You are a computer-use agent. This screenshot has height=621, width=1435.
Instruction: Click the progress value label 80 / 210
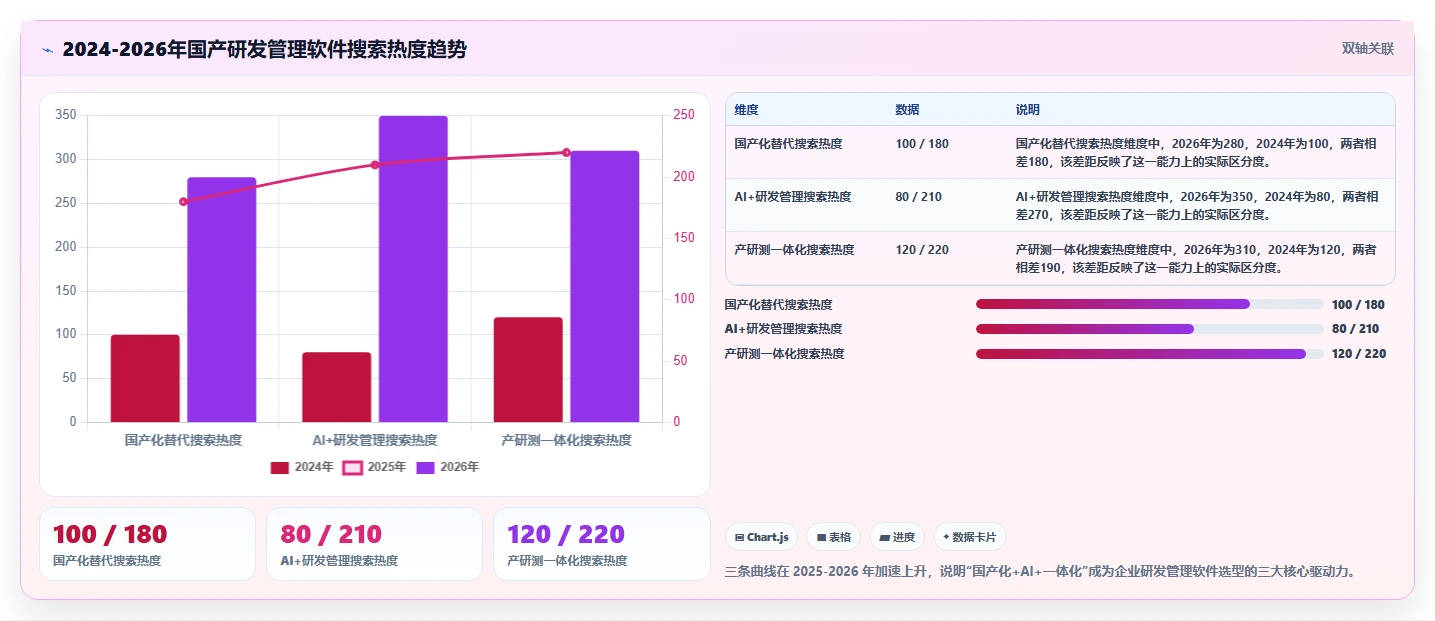pos(1355,329)
